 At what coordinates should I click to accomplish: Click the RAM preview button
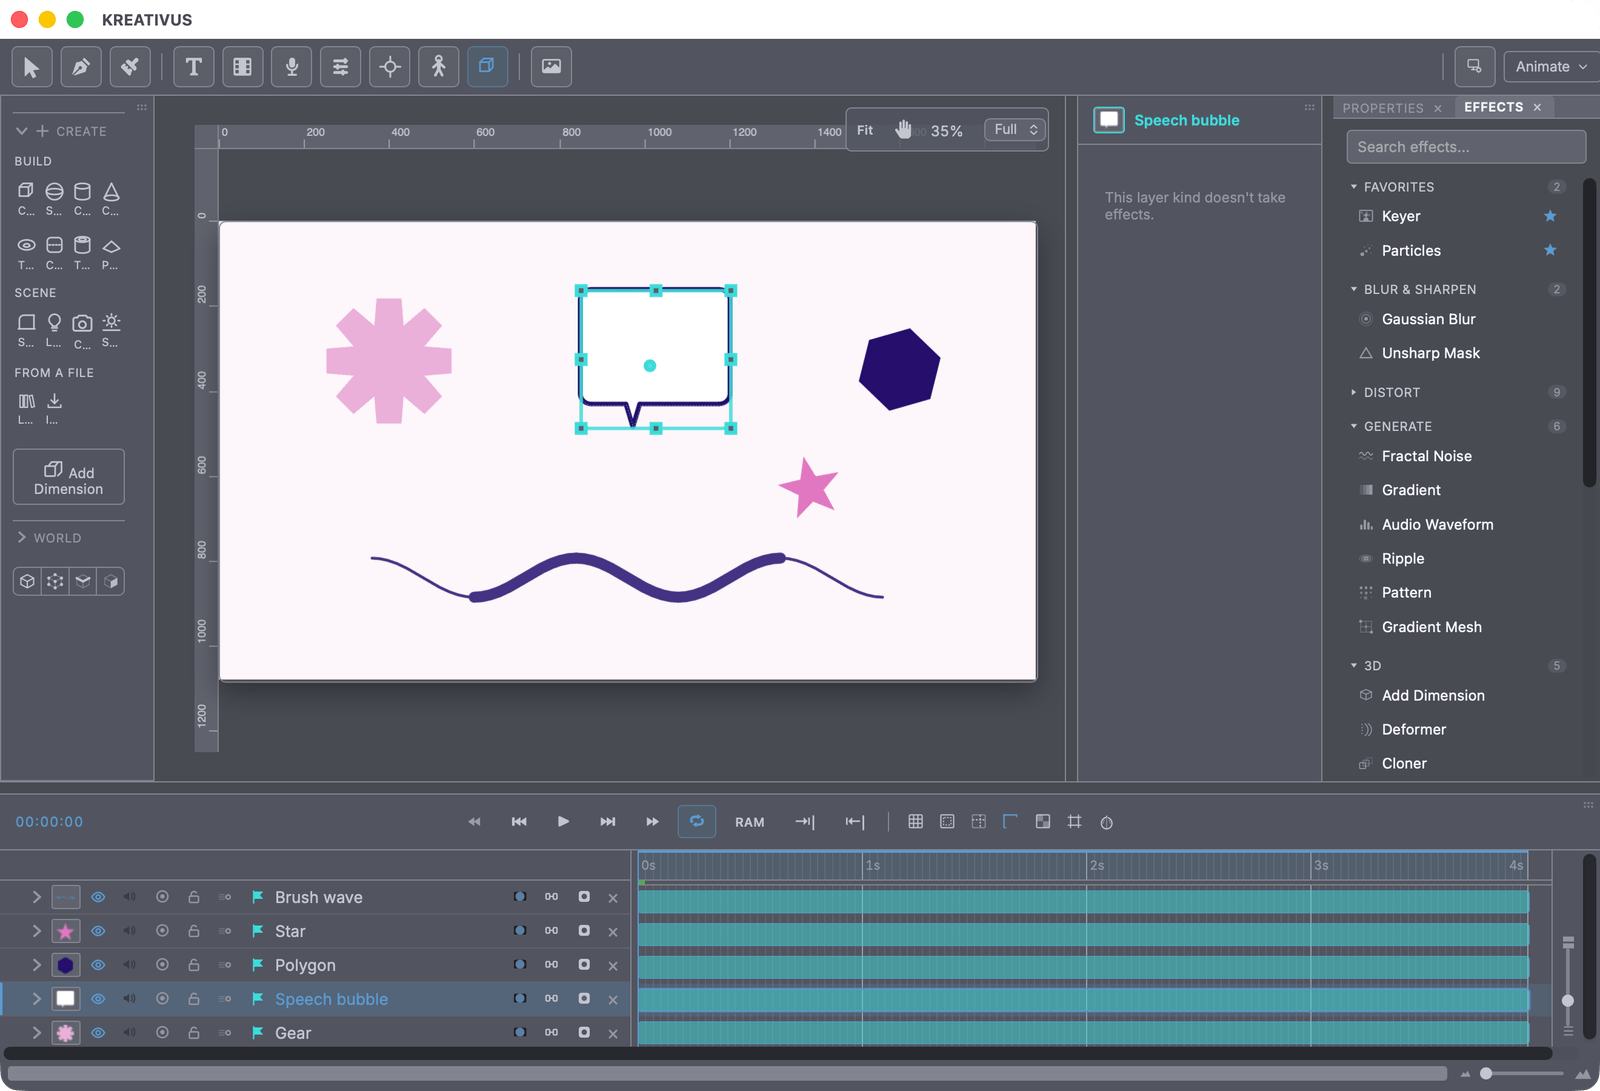click(x=750, y=822)
